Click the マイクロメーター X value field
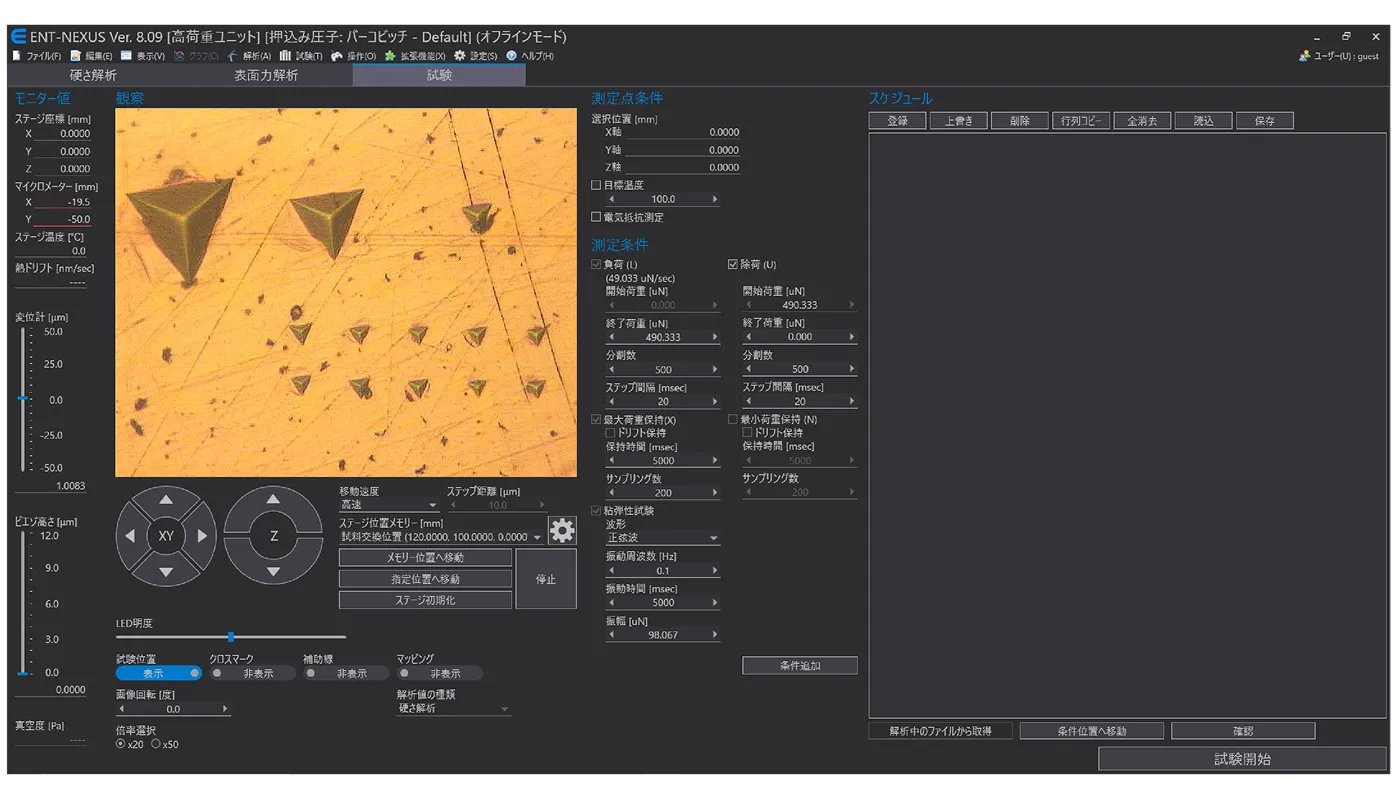This screenshot has height=800, width=1400. (x=63, y=202)
